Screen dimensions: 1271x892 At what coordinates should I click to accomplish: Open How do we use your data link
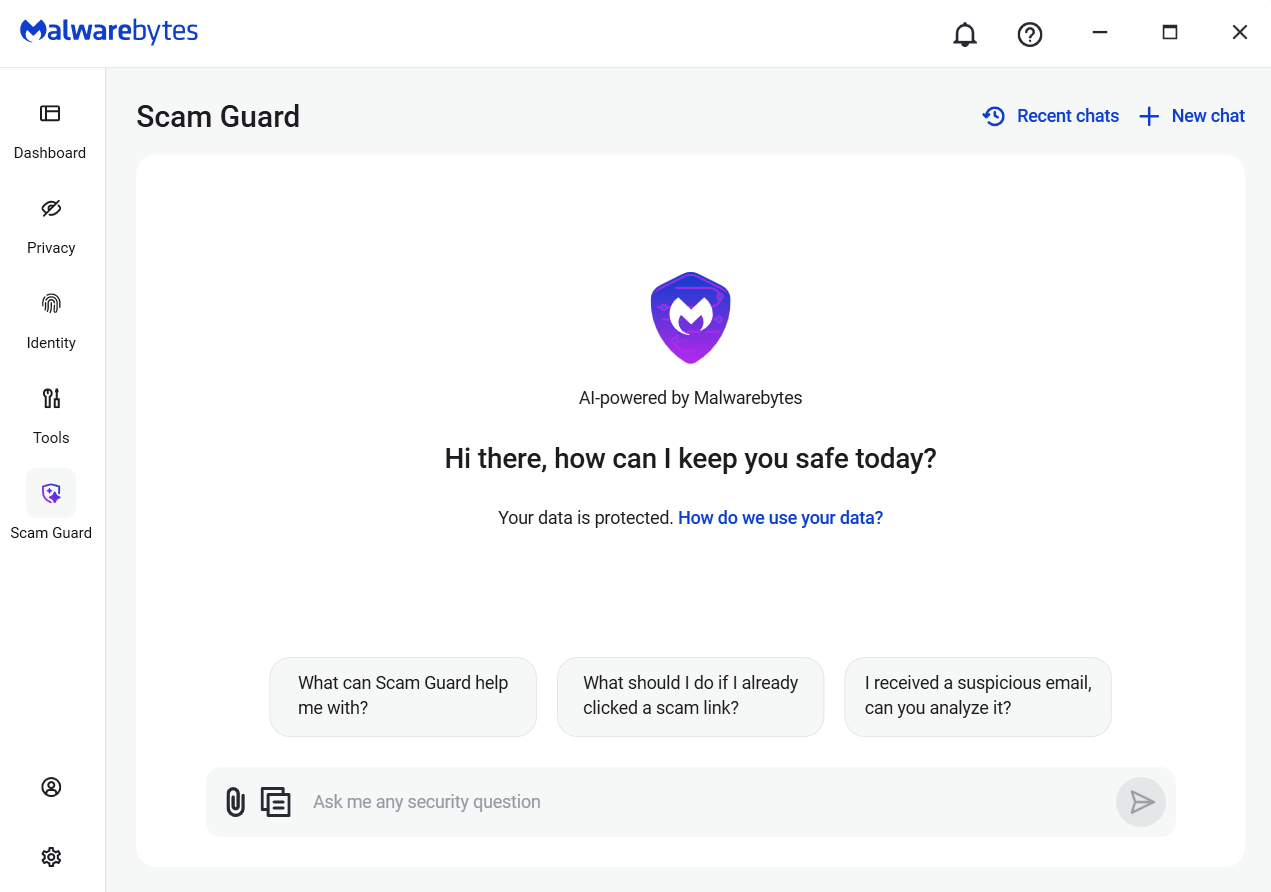[x=780, y=518]
